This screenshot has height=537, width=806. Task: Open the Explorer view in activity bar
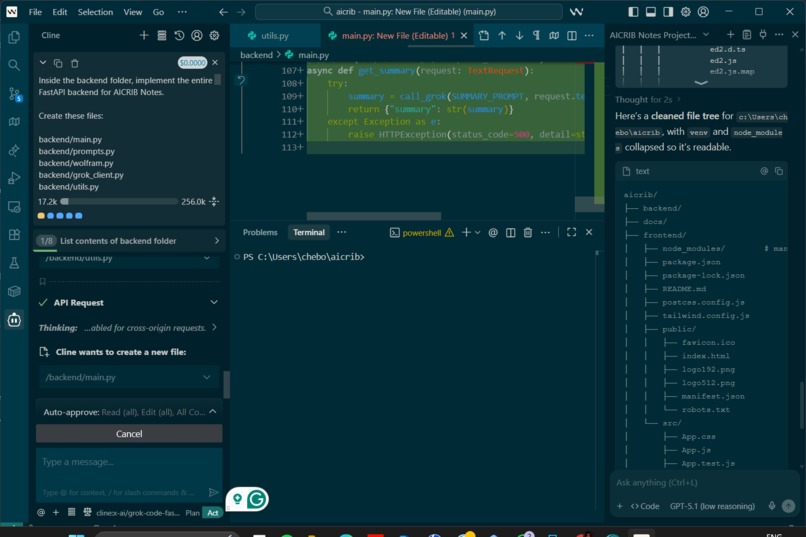pos(14,37)
